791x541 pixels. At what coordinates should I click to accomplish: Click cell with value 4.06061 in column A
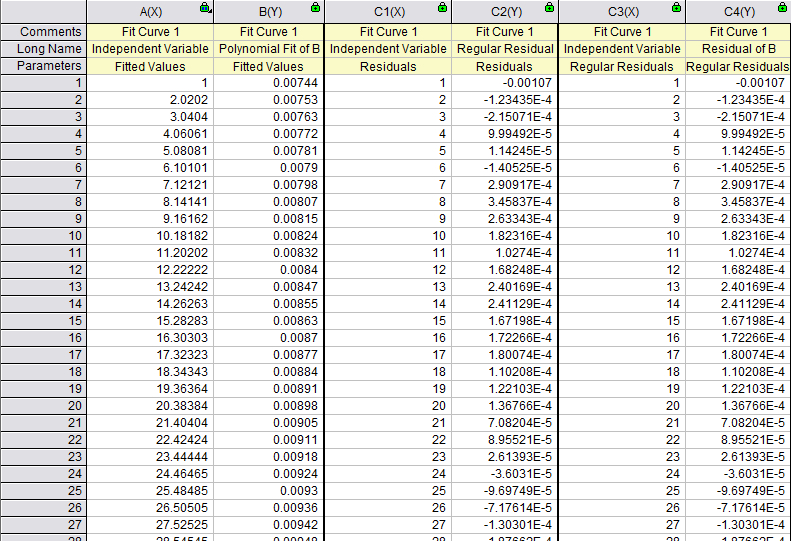pyautogui.click(x=150, y=134)
